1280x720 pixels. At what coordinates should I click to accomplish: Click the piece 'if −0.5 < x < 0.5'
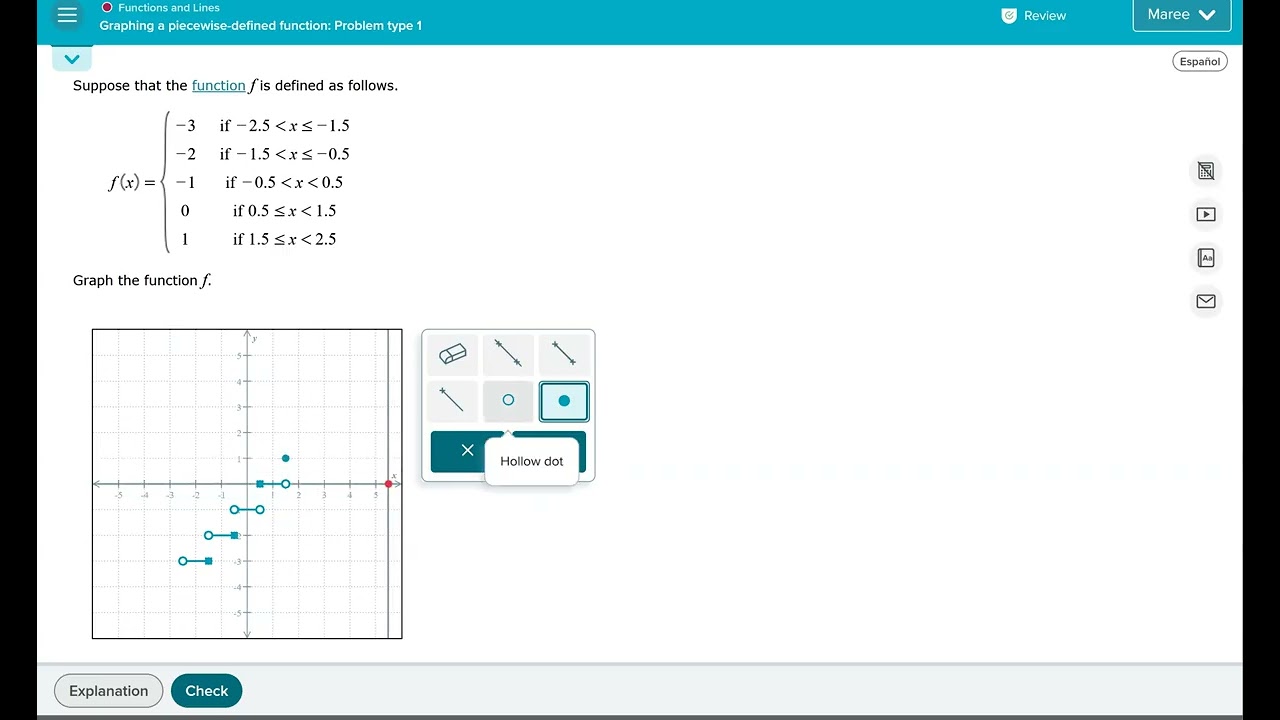pyautogui.click(x=284, y=182)
